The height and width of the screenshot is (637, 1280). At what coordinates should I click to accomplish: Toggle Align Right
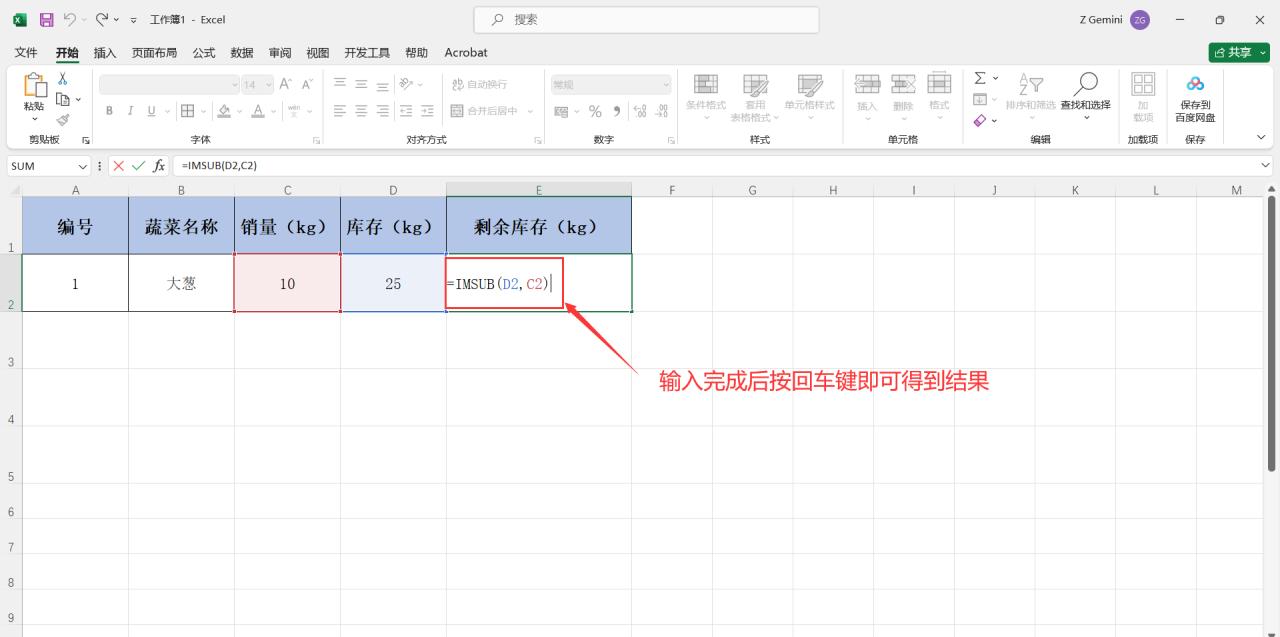click(x=383, y=111)
